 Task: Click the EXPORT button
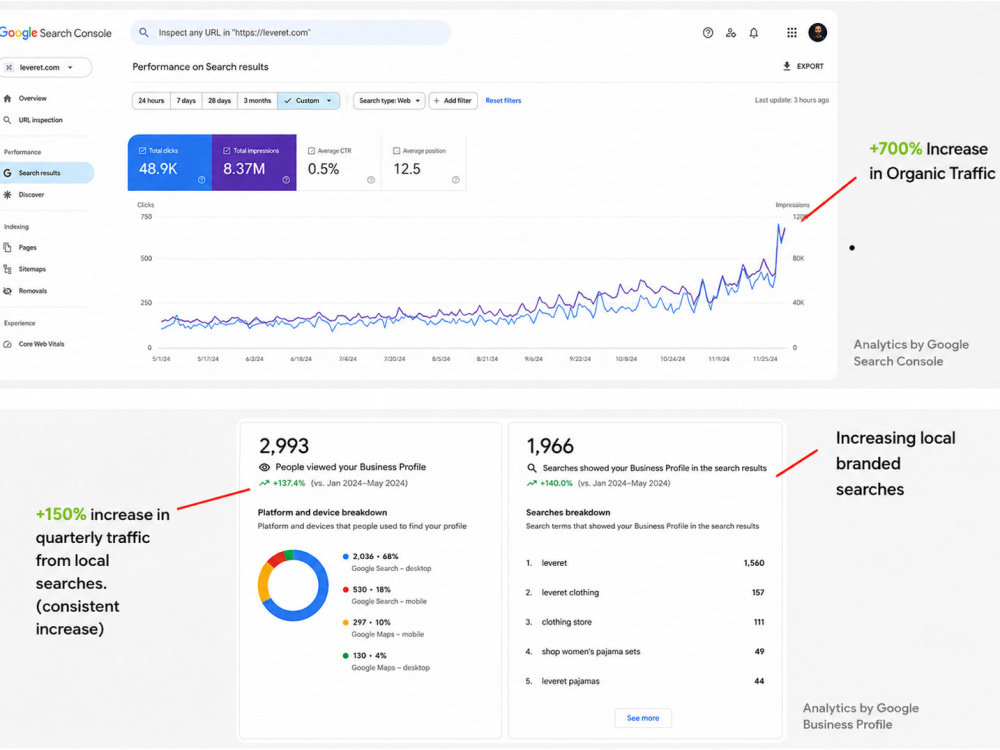(x=803, y=66)
